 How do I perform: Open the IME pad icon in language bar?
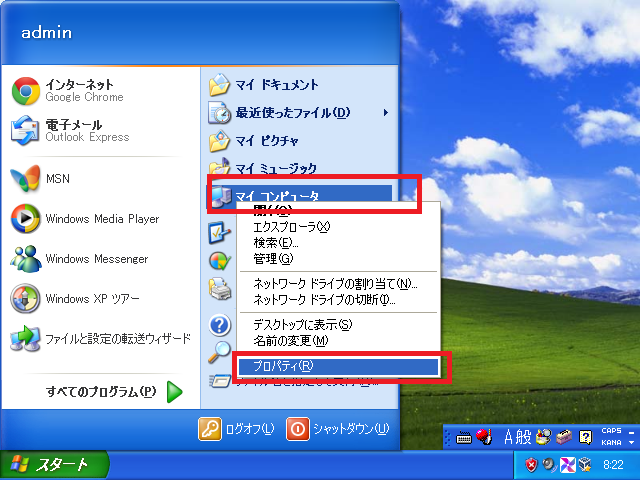click(543, 437)
